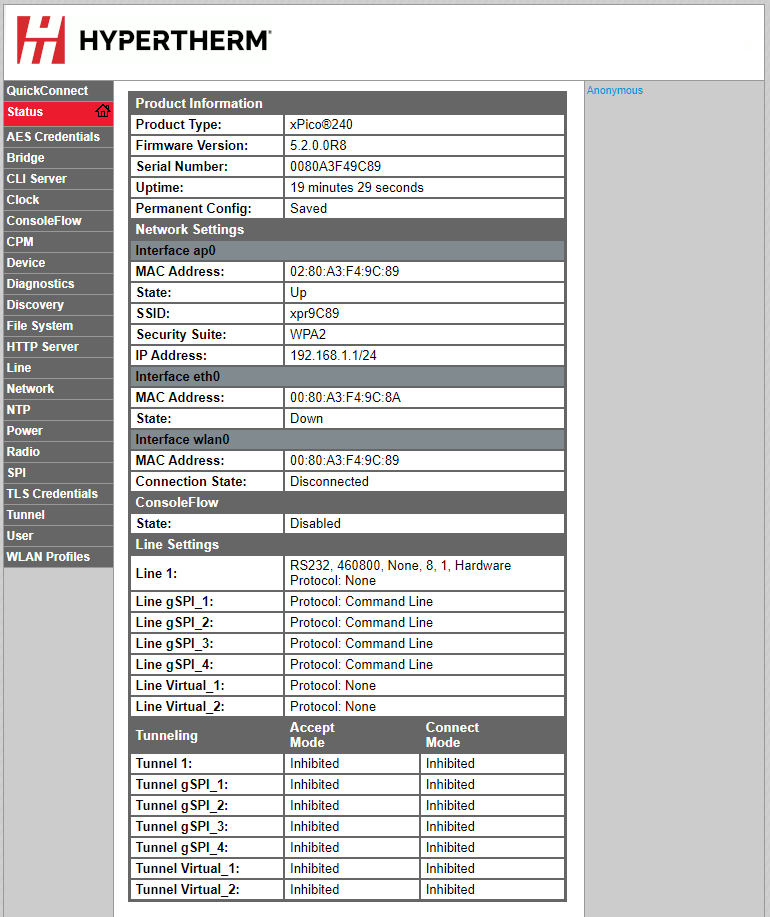The image size is (770, 917).
Task: Select HTTP Server in sidebar
Action: coord(43,347)
